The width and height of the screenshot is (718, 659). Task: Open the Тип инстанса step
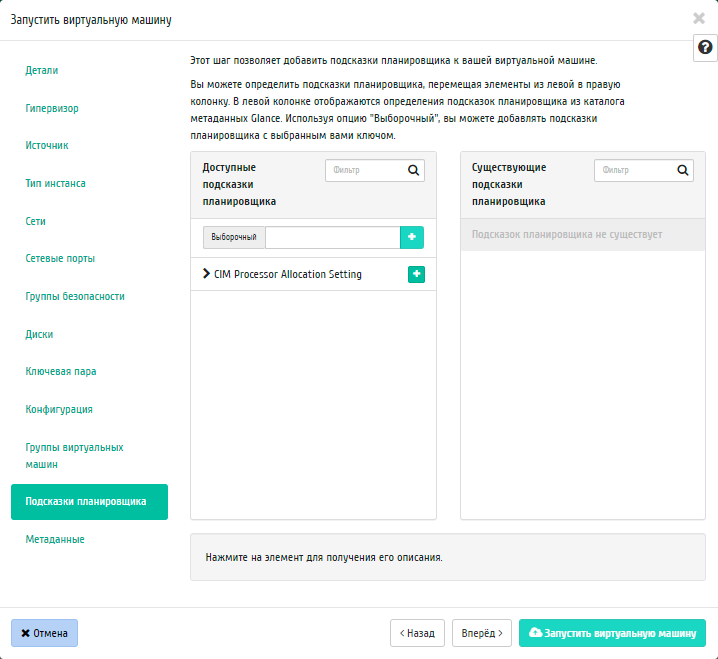tap(55, 184)
